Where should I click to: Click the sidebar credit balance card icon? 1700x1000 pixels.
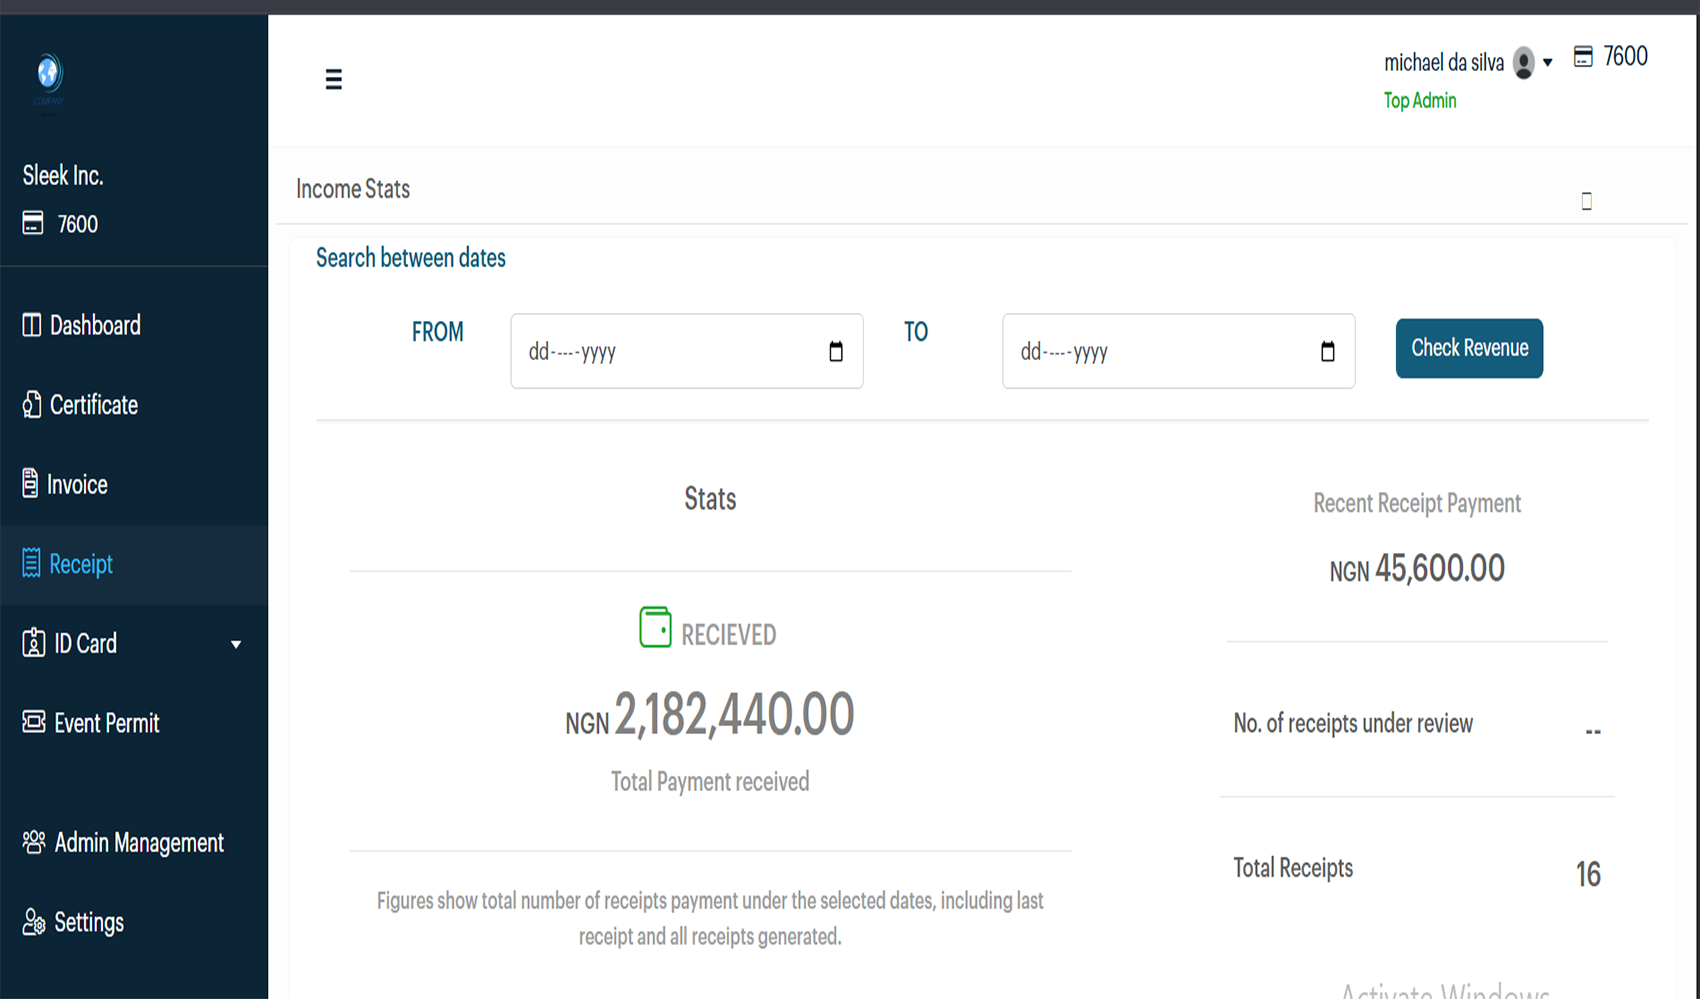point(33,223)
